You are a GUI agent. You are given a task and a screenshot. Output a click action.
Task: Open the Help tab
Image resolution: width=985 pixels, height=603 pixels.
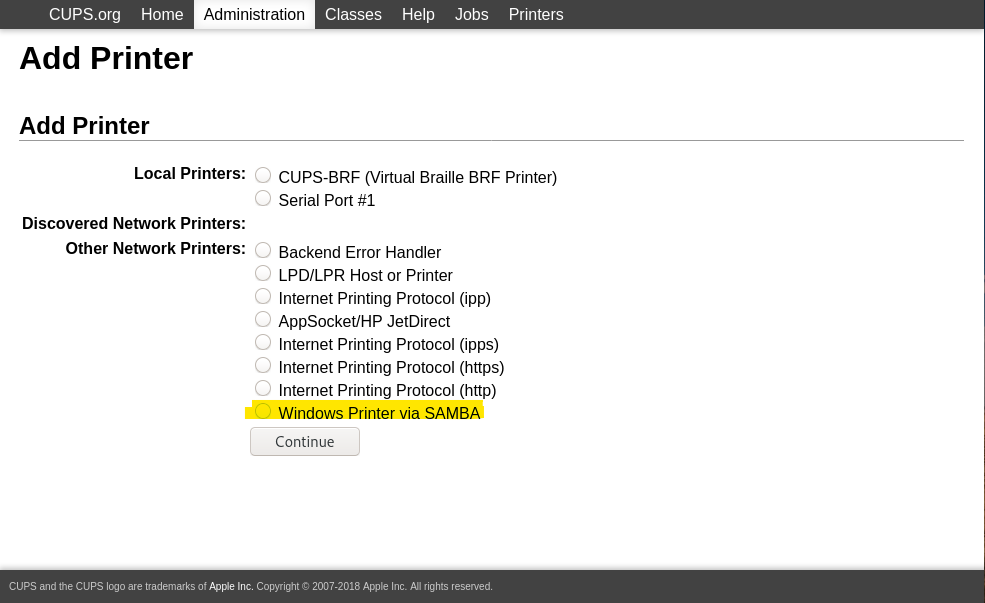tap(418, 14)
